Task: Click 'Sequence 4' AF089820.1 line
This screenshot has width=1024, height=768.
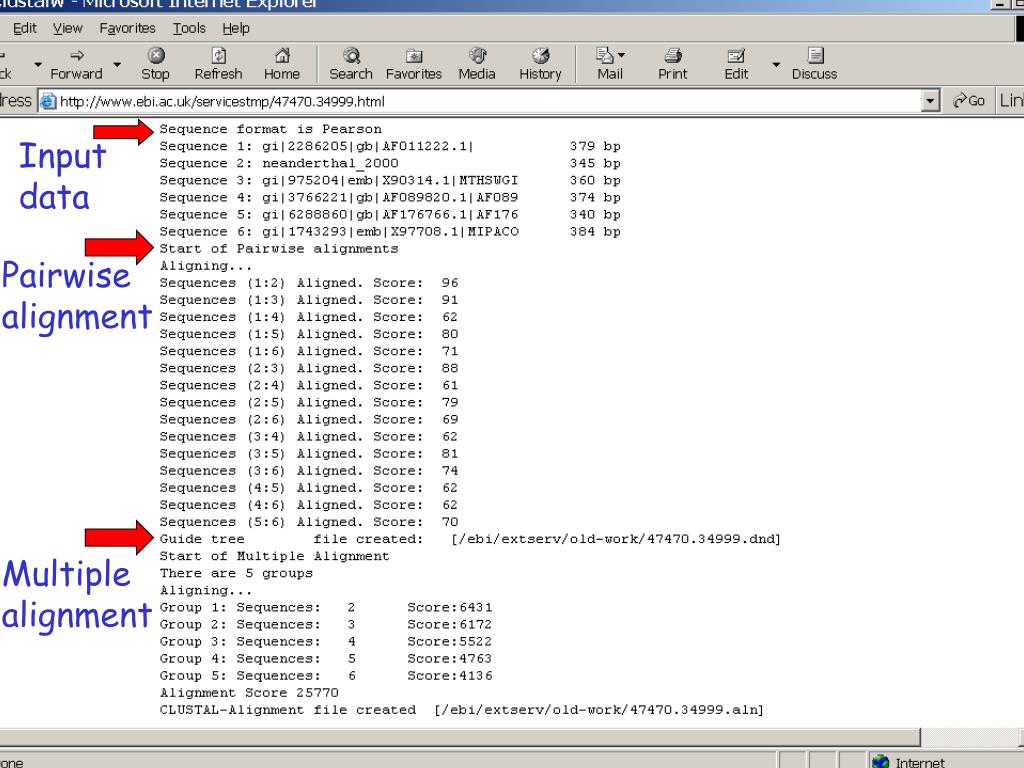Action: 390,197
